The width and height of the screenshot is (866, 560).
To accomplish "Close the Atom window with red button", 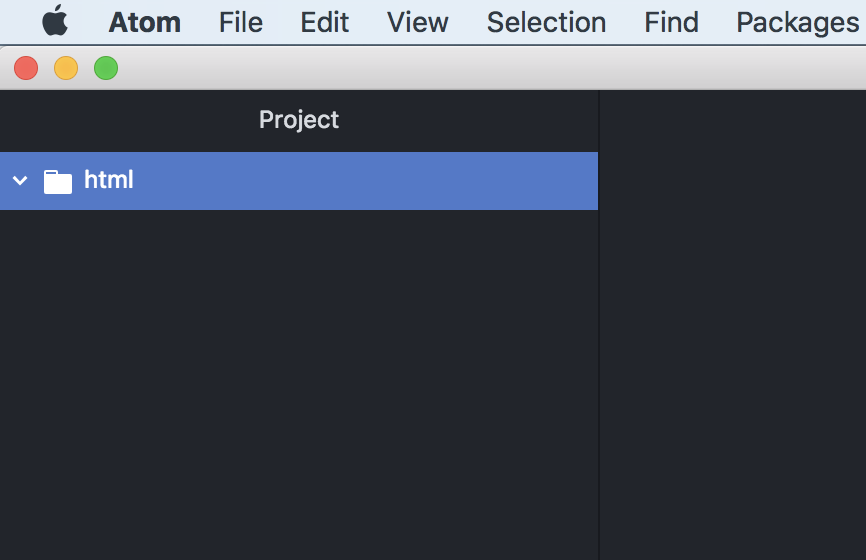I will tap(26, 68).
